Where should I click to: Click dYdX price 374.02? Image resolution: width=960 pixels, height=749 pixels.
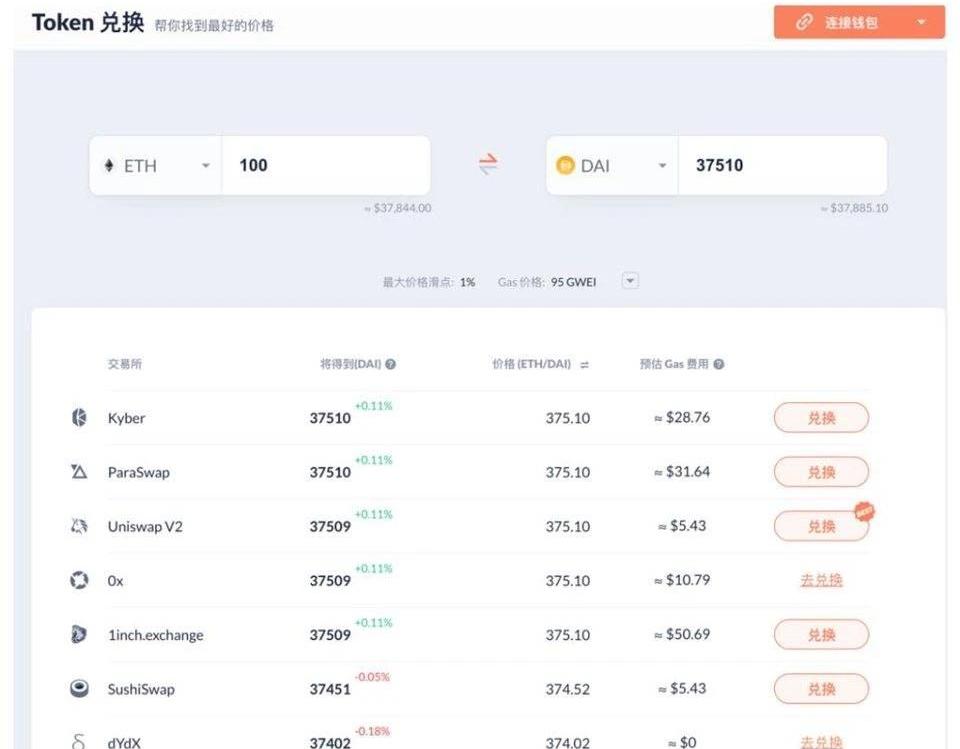click(x=568, y=743)
